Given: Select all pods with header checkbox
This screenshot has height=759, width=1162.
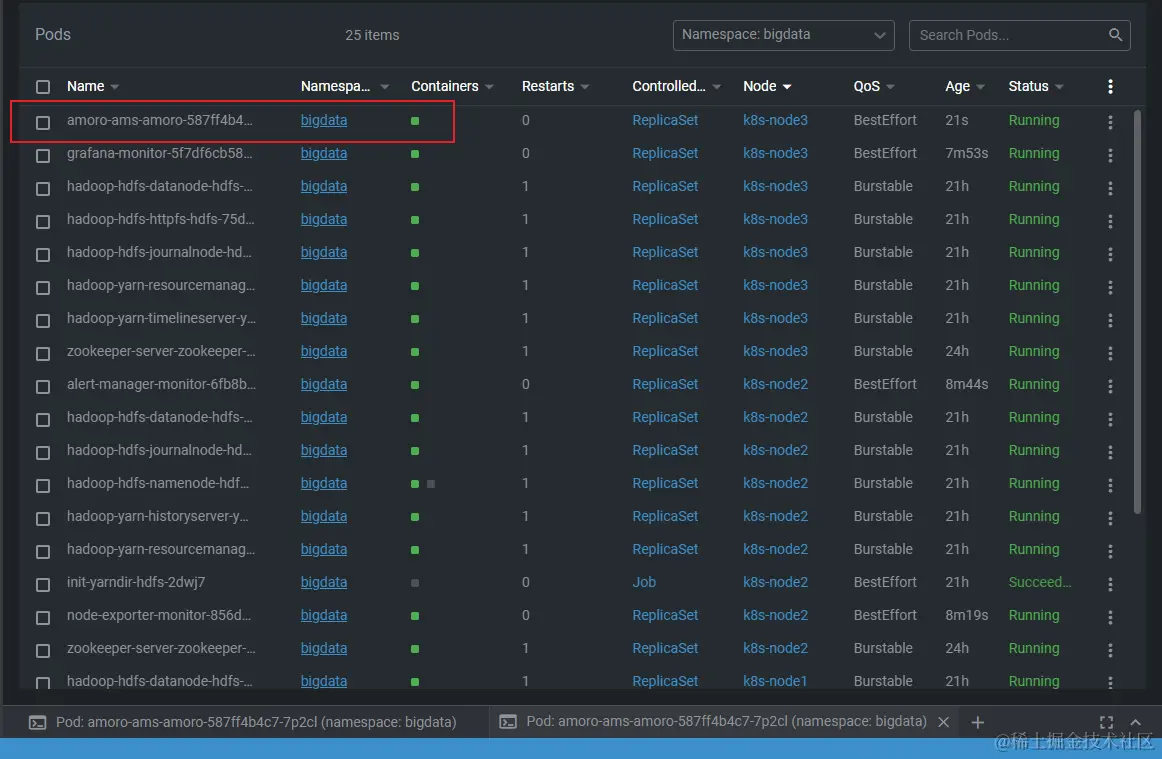Looking at the screenshot, I should click(x=43, y=87).
